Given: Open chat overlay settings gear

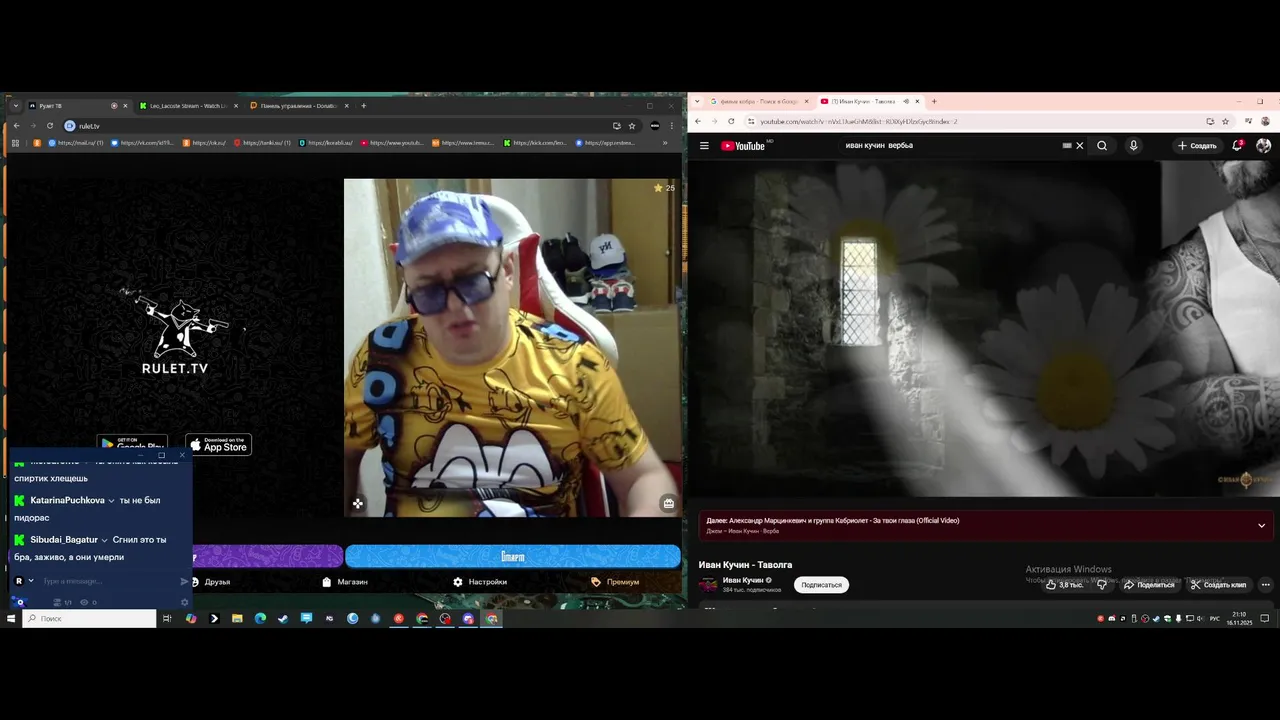Looking at the screenshot, I should (184, 602).
